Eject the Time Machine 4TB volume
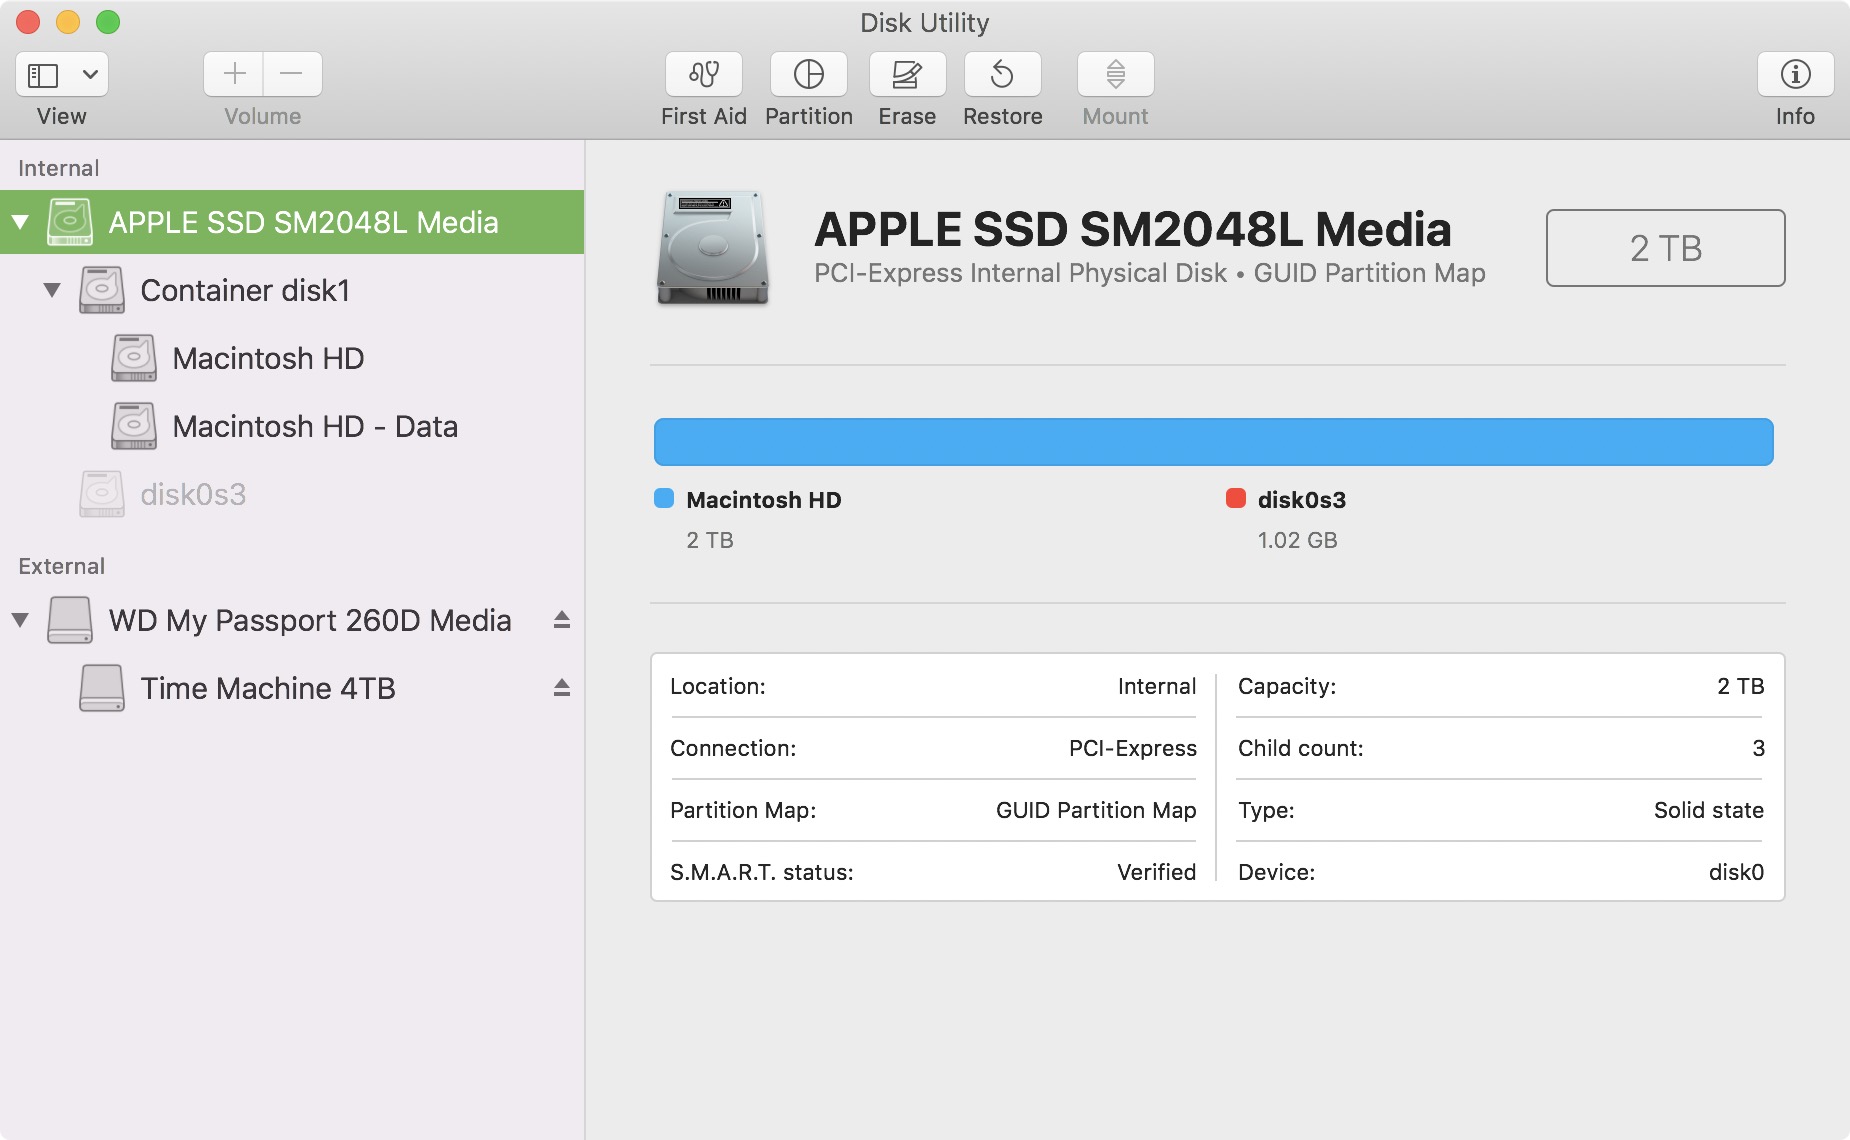 [562, 688]
